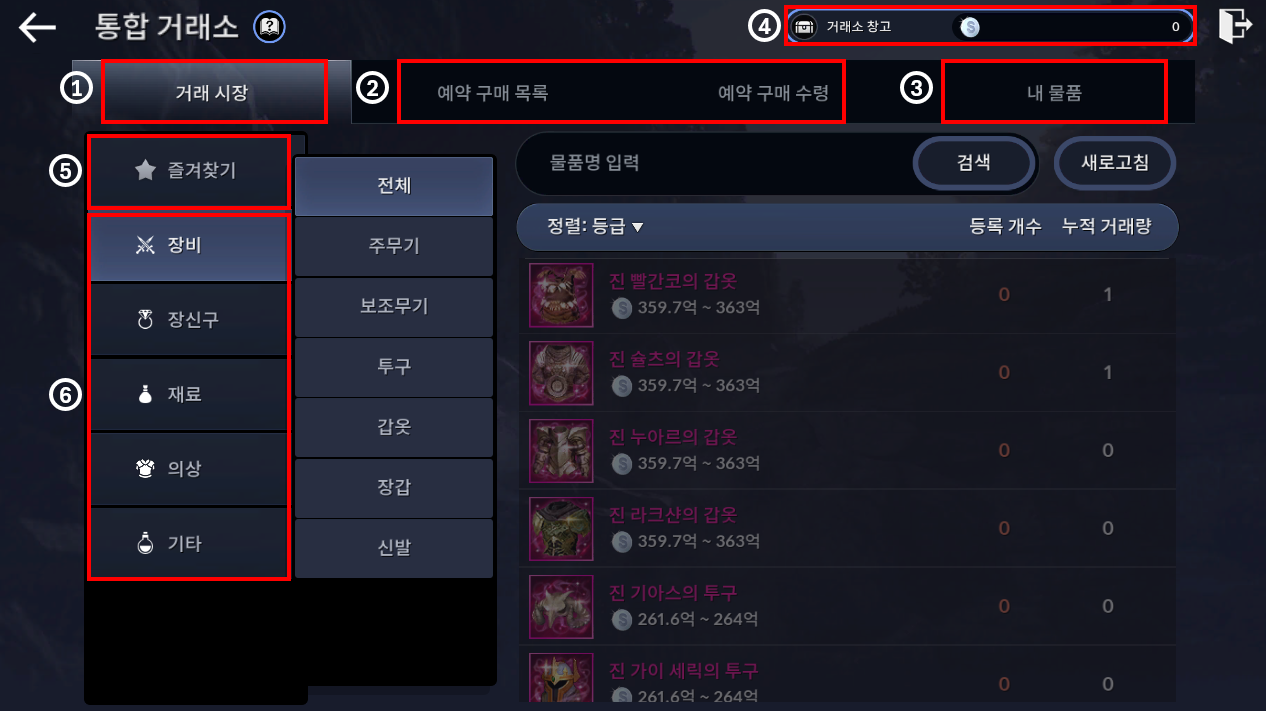This screenshot has width=1266, height=711.
Task: Choose the 재료 materials category
Action: point(190,394)
